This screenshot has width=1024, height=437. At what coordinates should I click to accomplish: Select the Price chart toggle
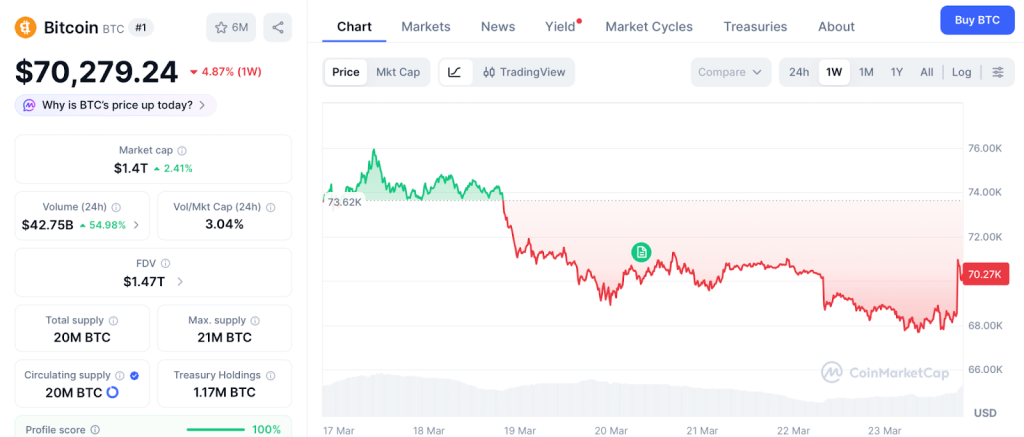pyautogui.click(x=346, y=72)
